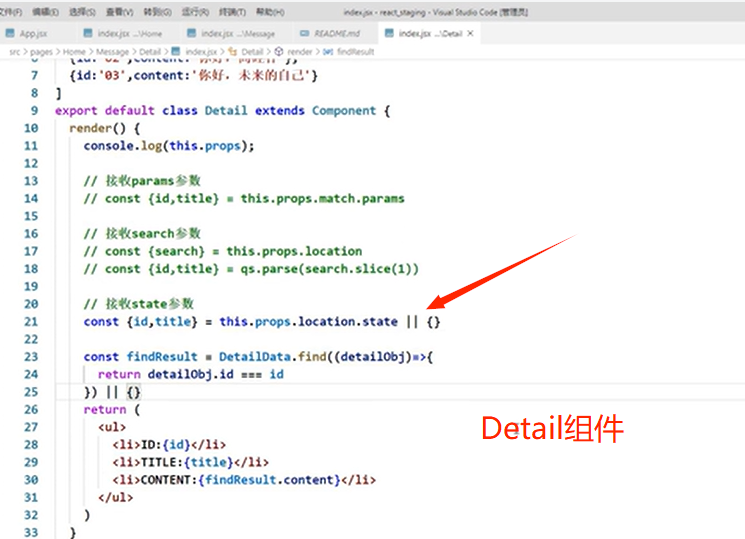Open the 文件(F) menu
The height and width of the screenshot is (539, 745).
[10, 12]
